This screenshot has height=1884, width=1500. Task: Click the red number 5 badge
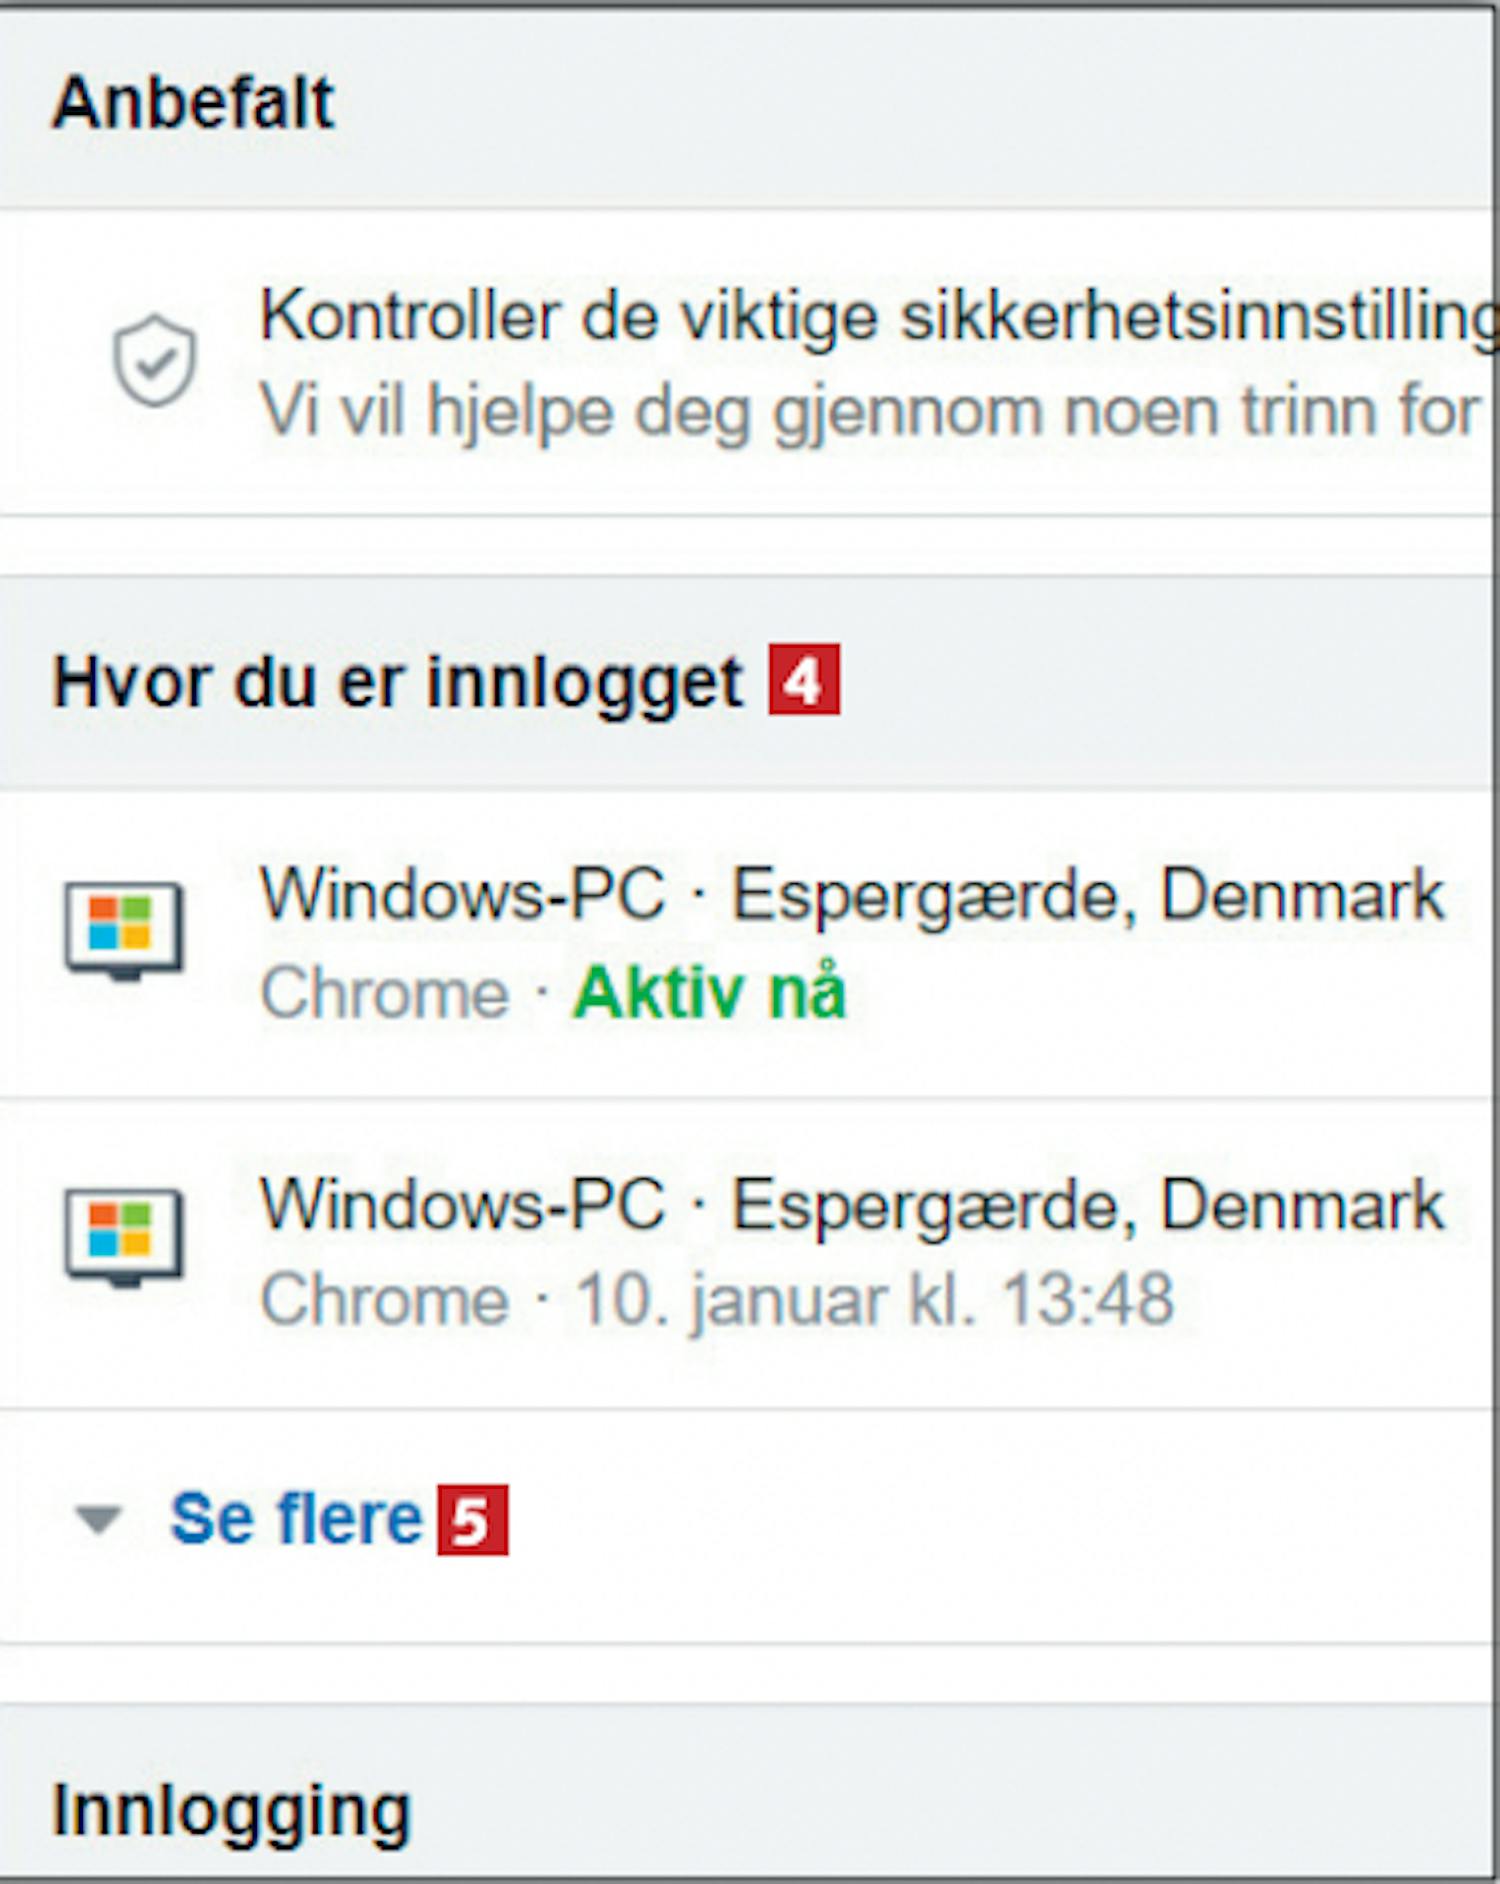pyautogui.click(x=472, y=1520)
